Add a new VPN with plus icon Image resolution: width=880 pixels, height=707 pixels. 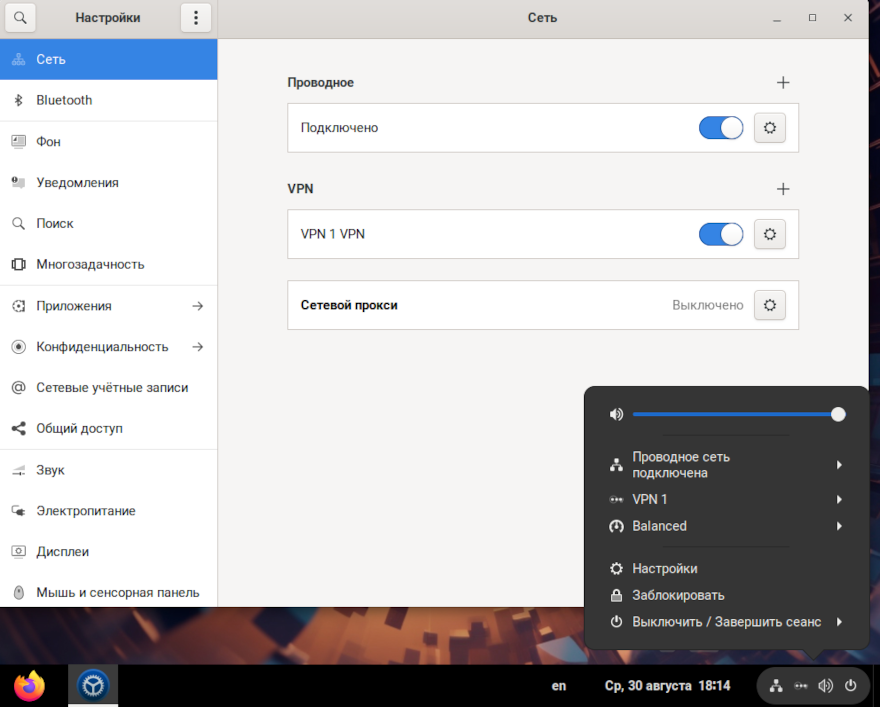click(783, 189)
